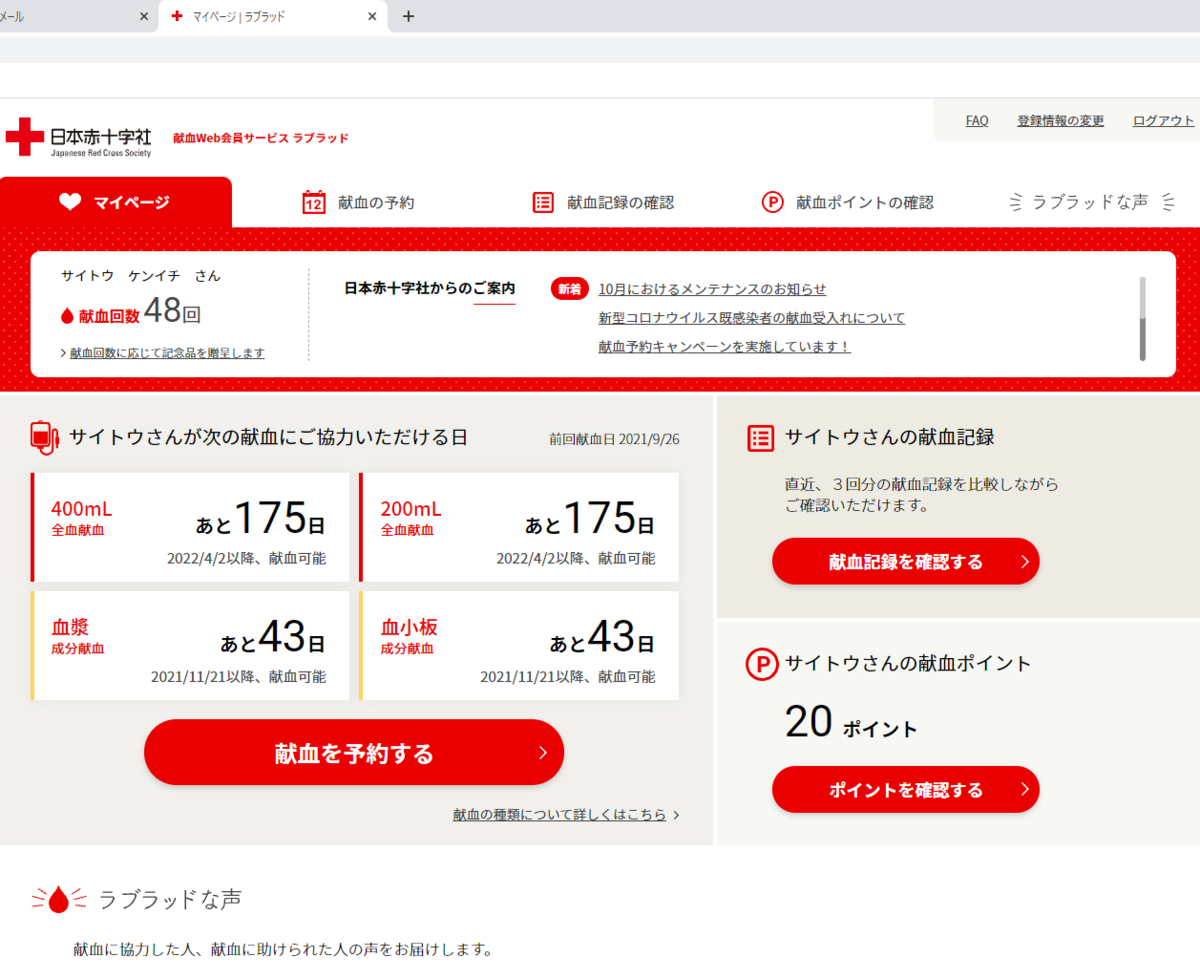Select the マイページ heart icon
The width and height of the screenshot is (1200, 979).
click(x=67, y=201)
